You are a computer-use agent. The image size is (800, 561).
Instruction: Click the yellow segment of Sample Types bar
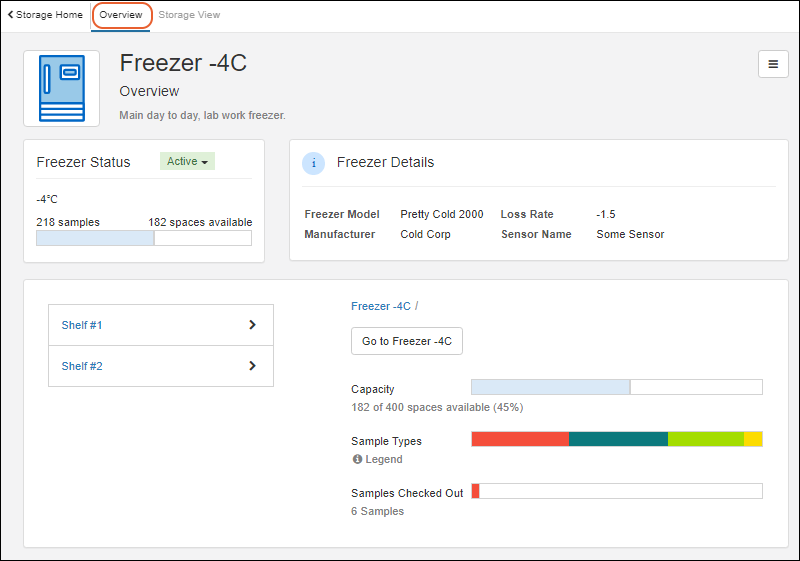tap(753, 439)
